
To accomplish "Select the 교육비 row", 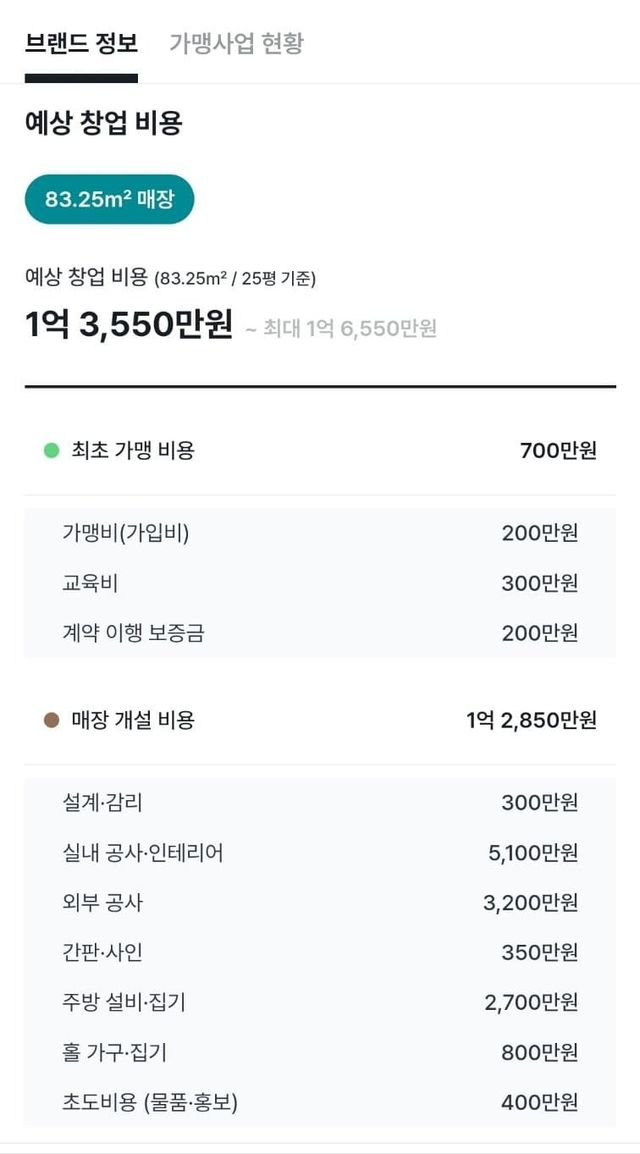I will [320, 583].
